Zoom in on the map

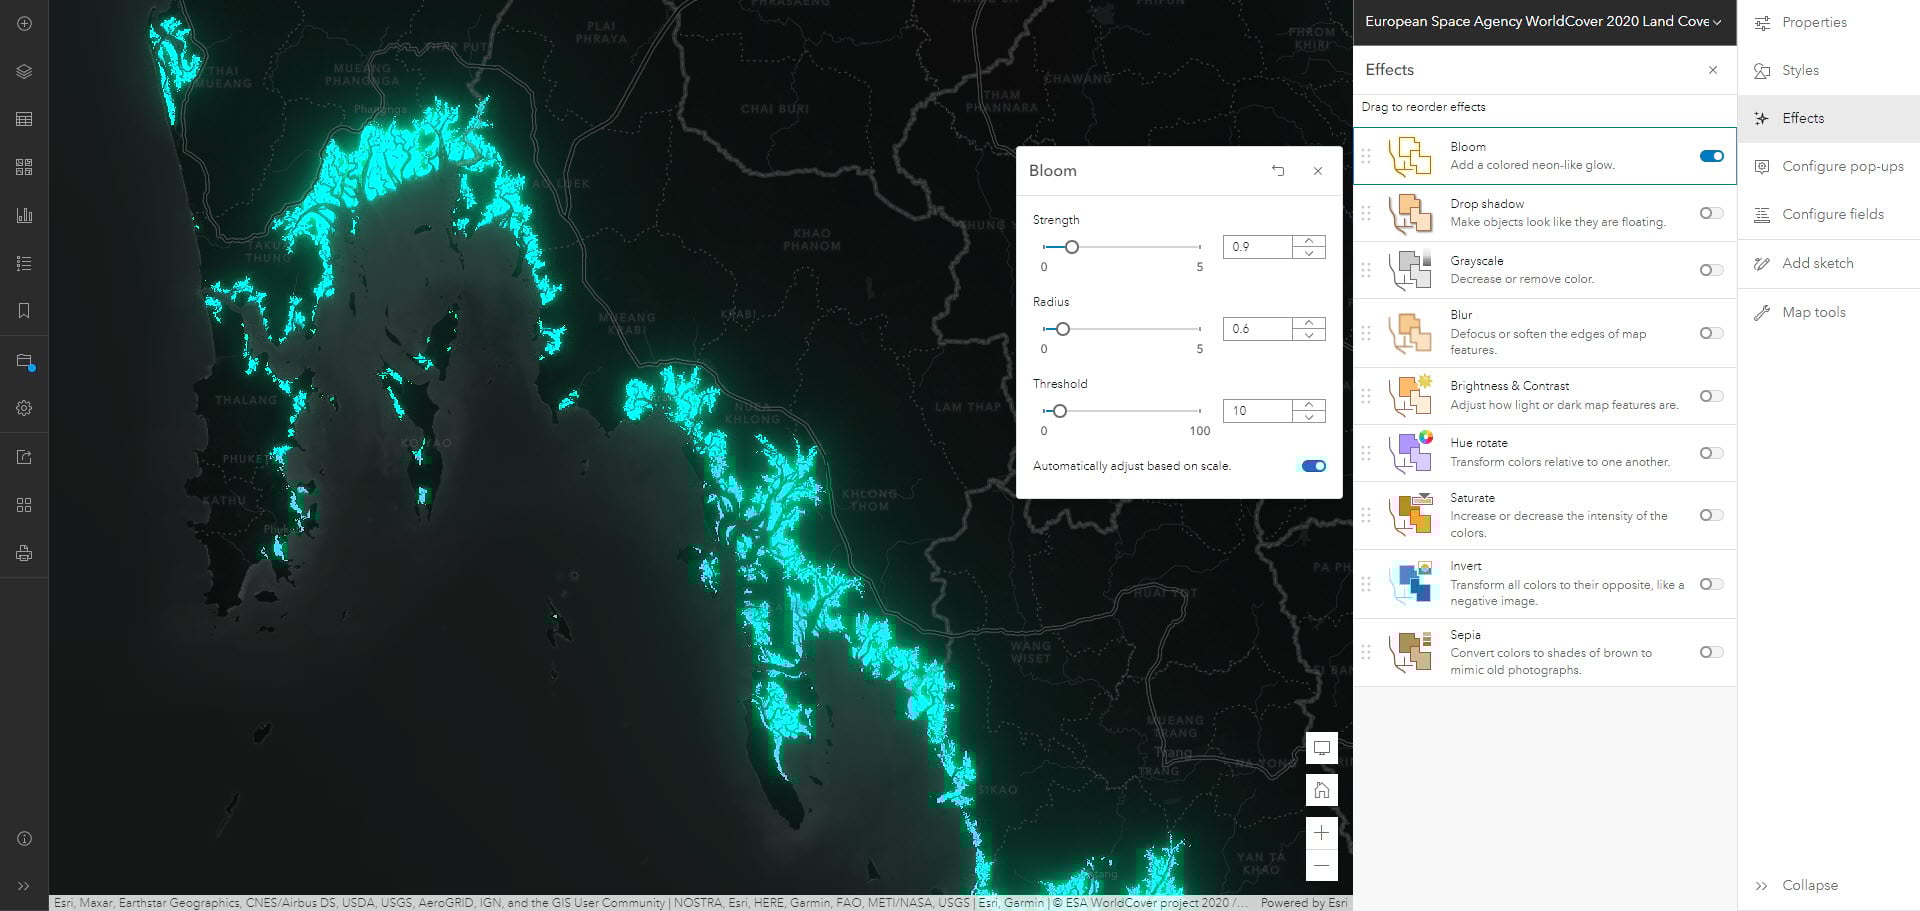(1321, 832)
